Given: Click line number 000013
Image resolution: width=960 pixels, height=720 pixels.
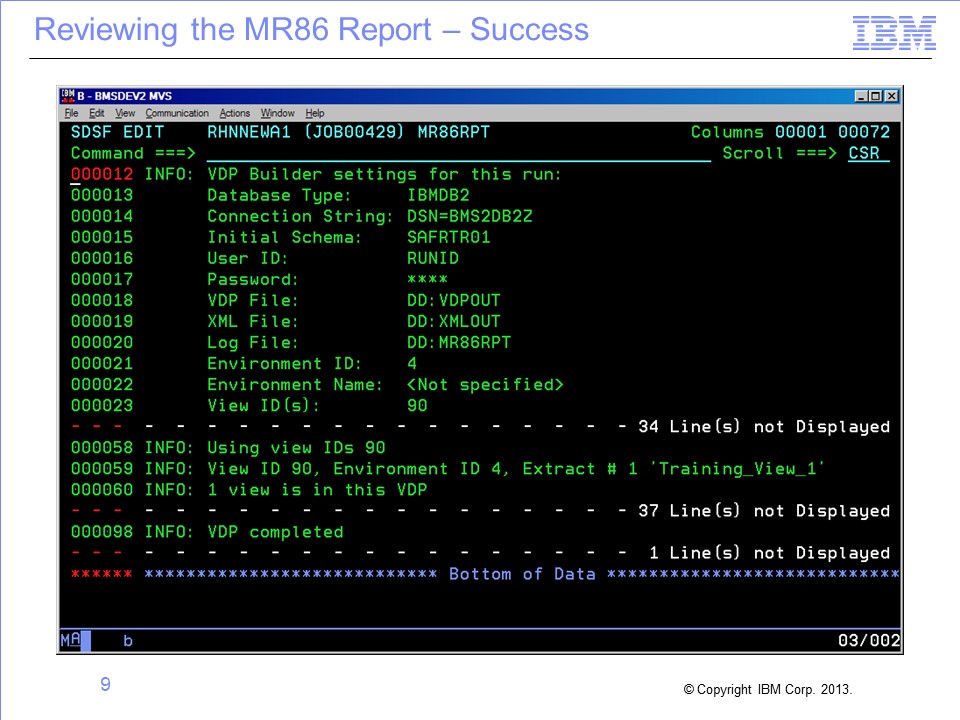Looking at the screenshot, I should (102, 195).
